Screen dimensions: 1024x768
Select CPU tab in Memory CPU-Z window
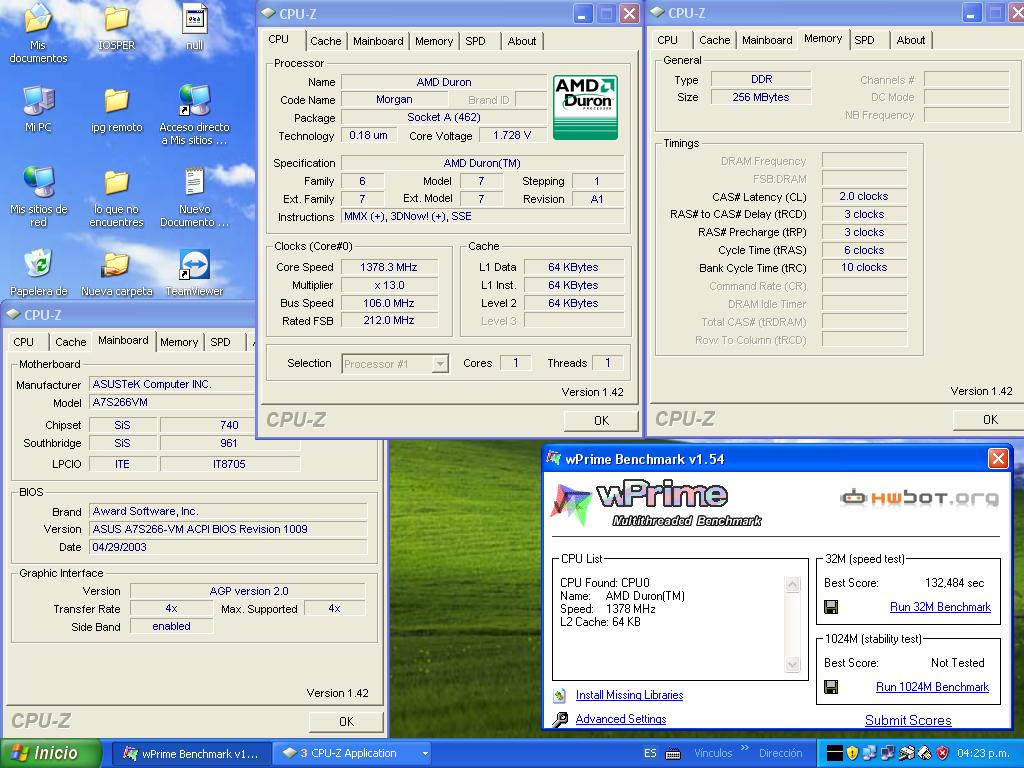pos(667,40)
